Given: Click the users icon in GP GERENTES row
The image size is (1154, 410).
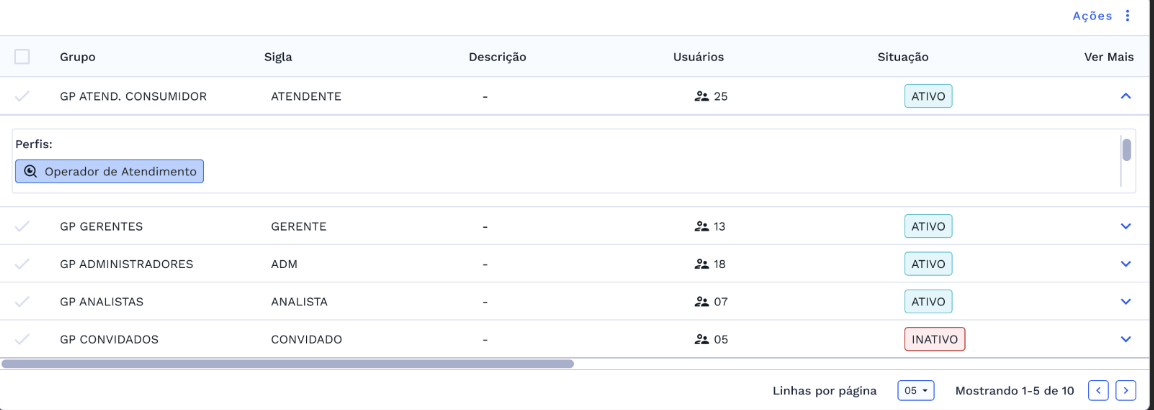Looking at the screenshot, I should [701, 226].
